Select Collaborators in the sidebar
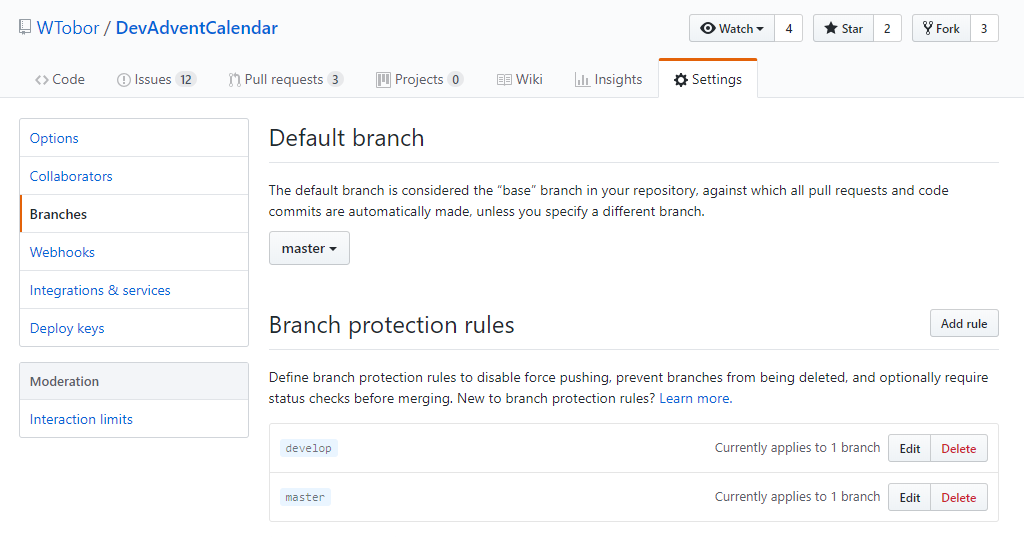 coord(71,176)
